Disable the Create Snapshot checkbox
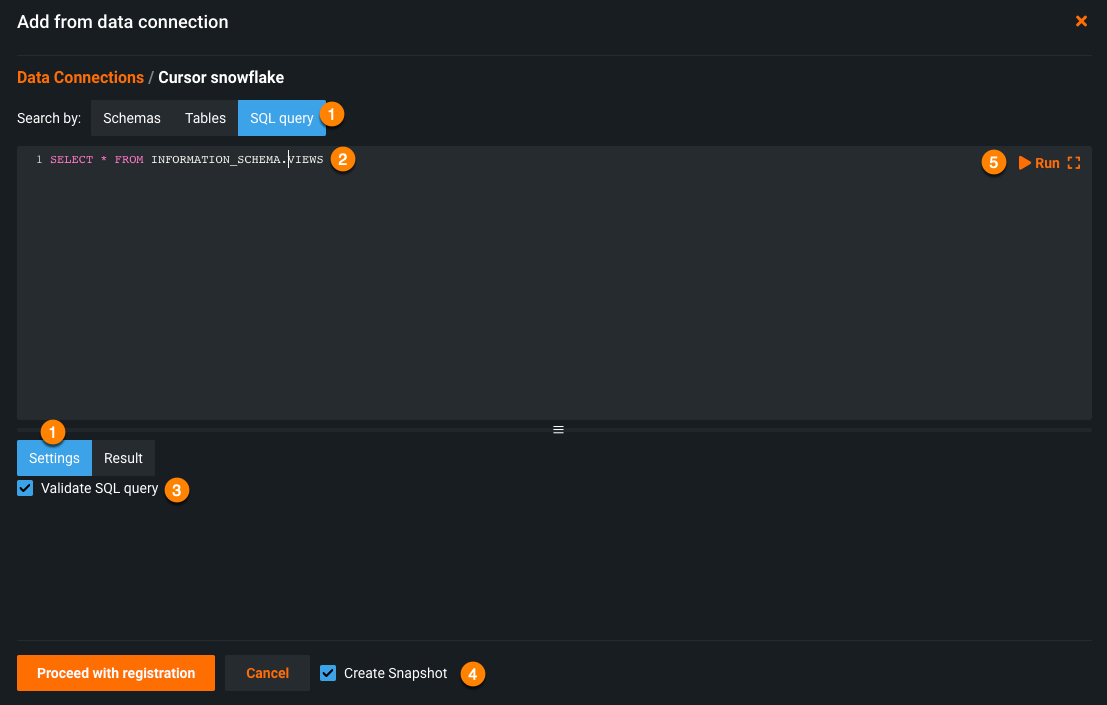Viewport: 1107px width, 705px height. pos(328,673)
